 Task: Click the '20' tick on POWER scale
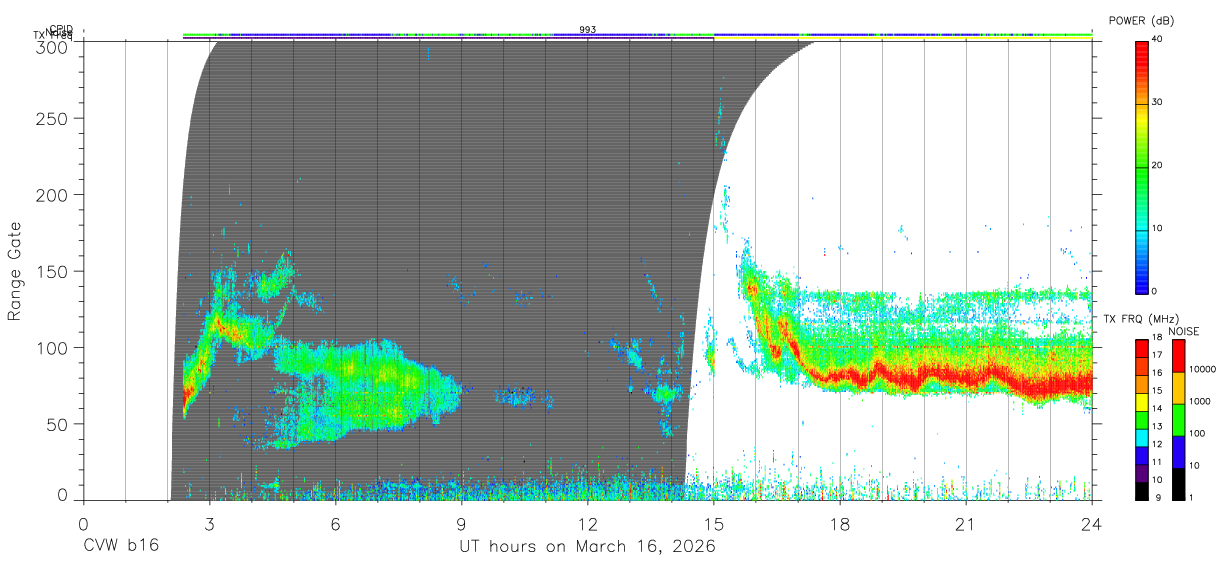(1159, 166)
